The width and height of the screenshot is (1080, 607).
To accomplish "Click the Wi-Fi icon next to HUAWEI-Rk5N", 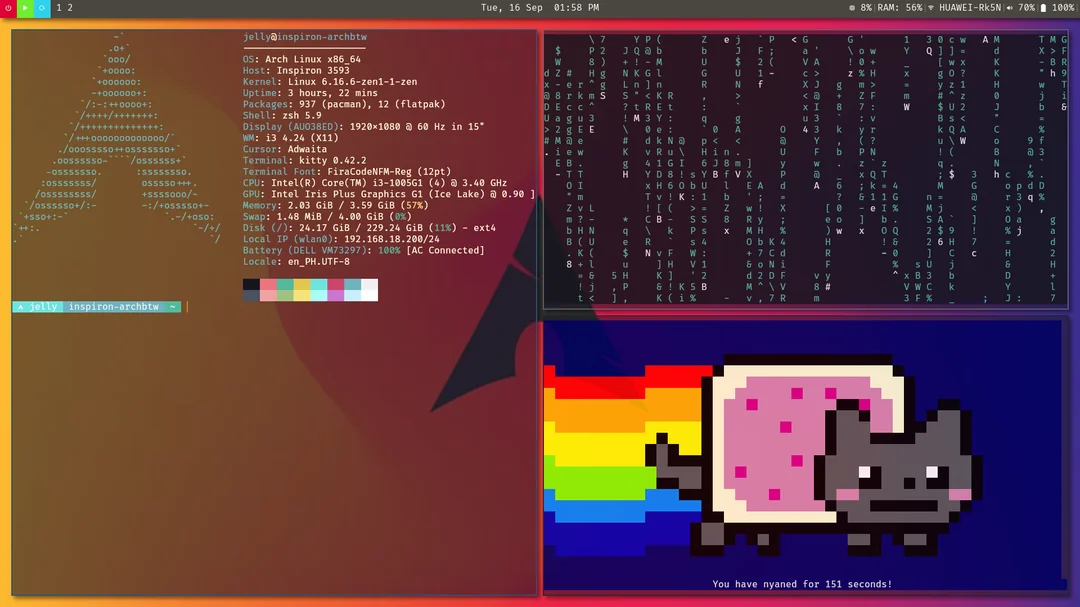I will coord(931,8).
